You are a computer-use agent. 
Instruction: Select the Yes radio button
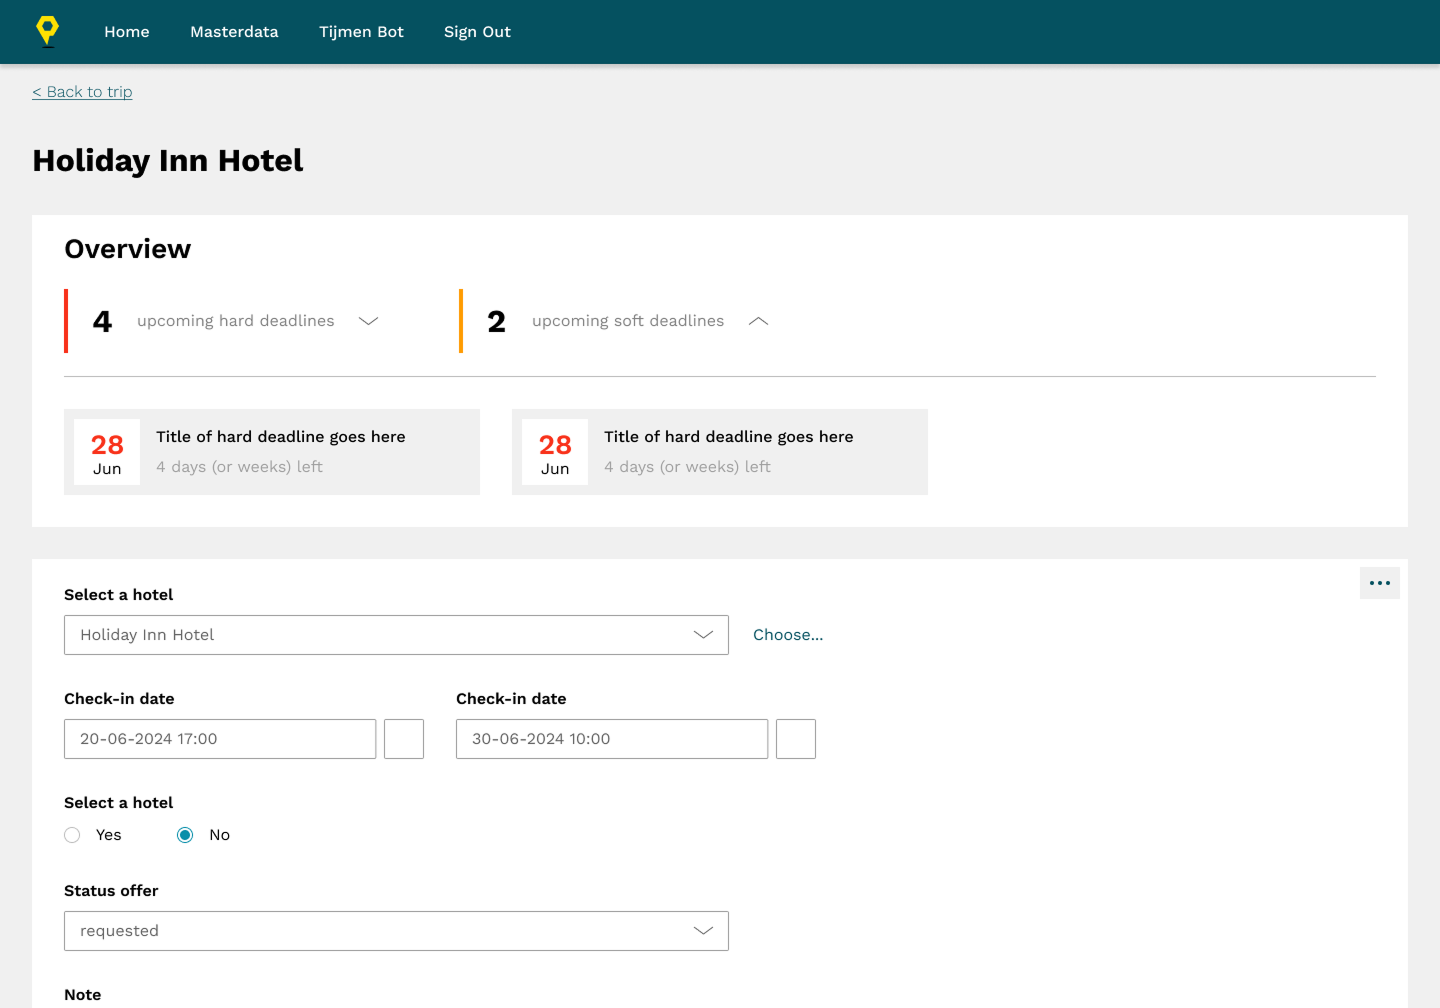72,835
